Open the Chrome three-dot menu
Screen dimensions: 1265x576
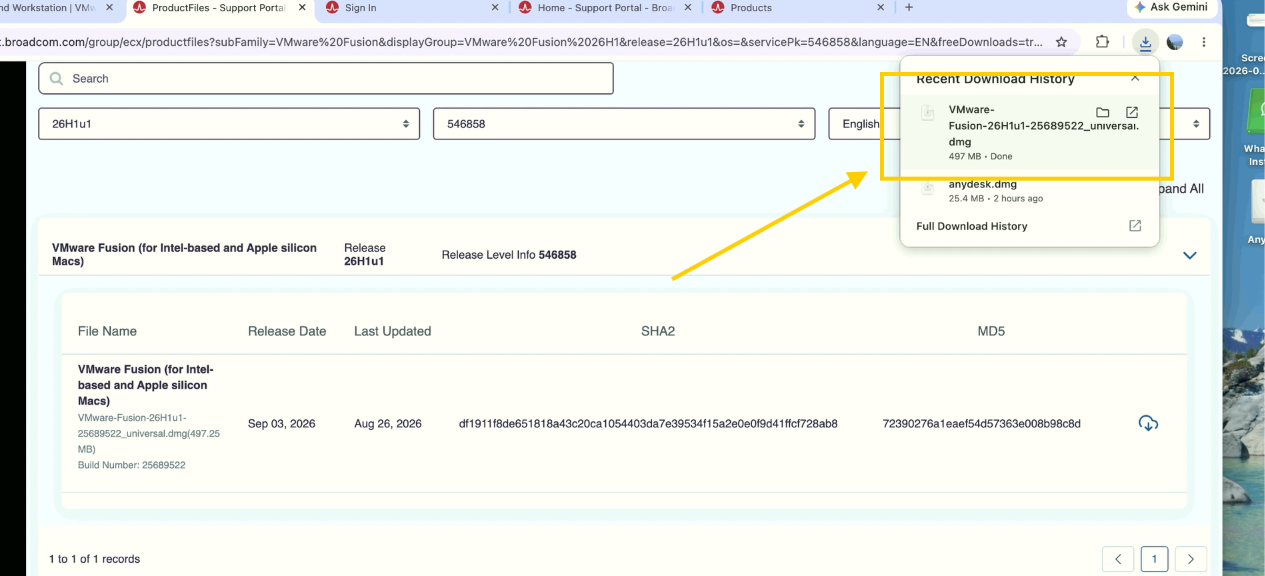pos(1204,42)
